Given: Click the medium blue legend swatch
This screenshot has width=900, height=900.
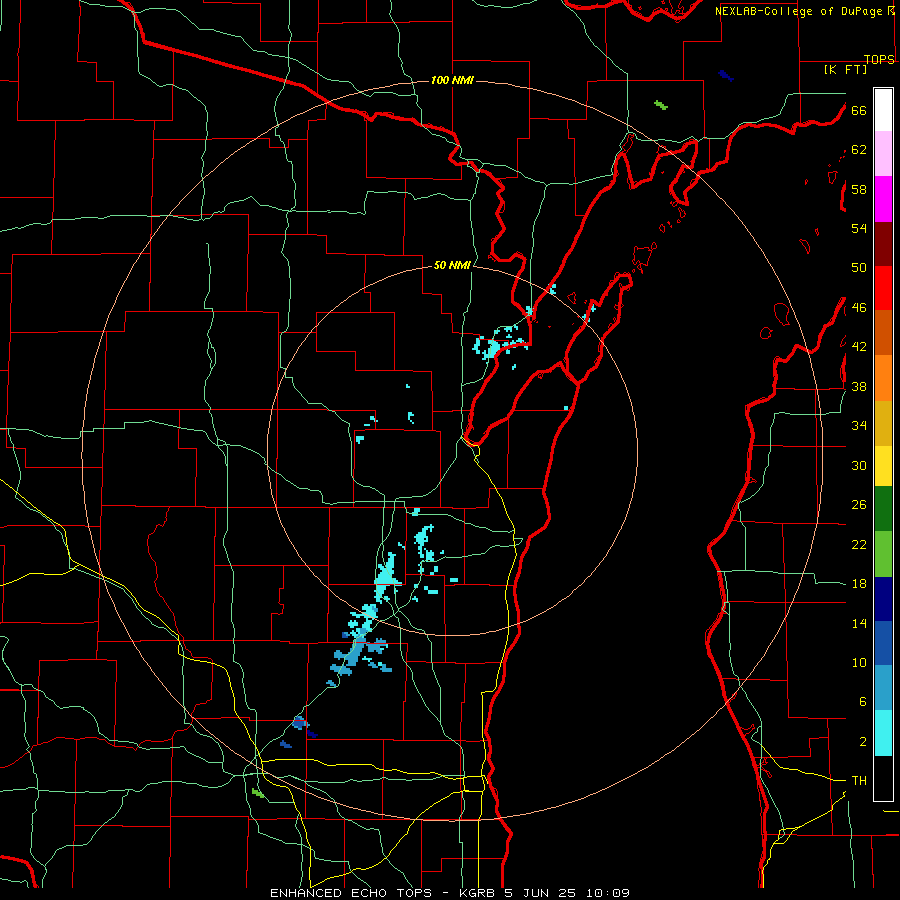Looking at the screenshot, I should 883,643.
